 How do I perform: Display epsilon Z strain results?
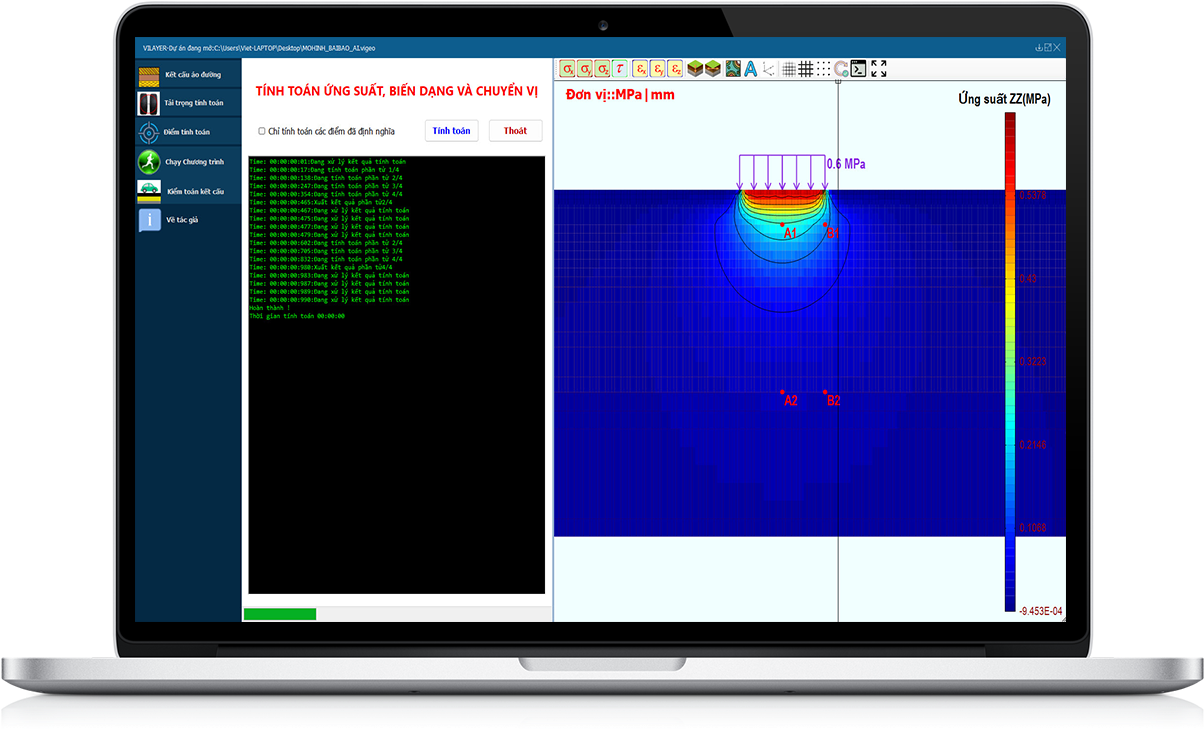pyautogui.click(x=676, y=69)
